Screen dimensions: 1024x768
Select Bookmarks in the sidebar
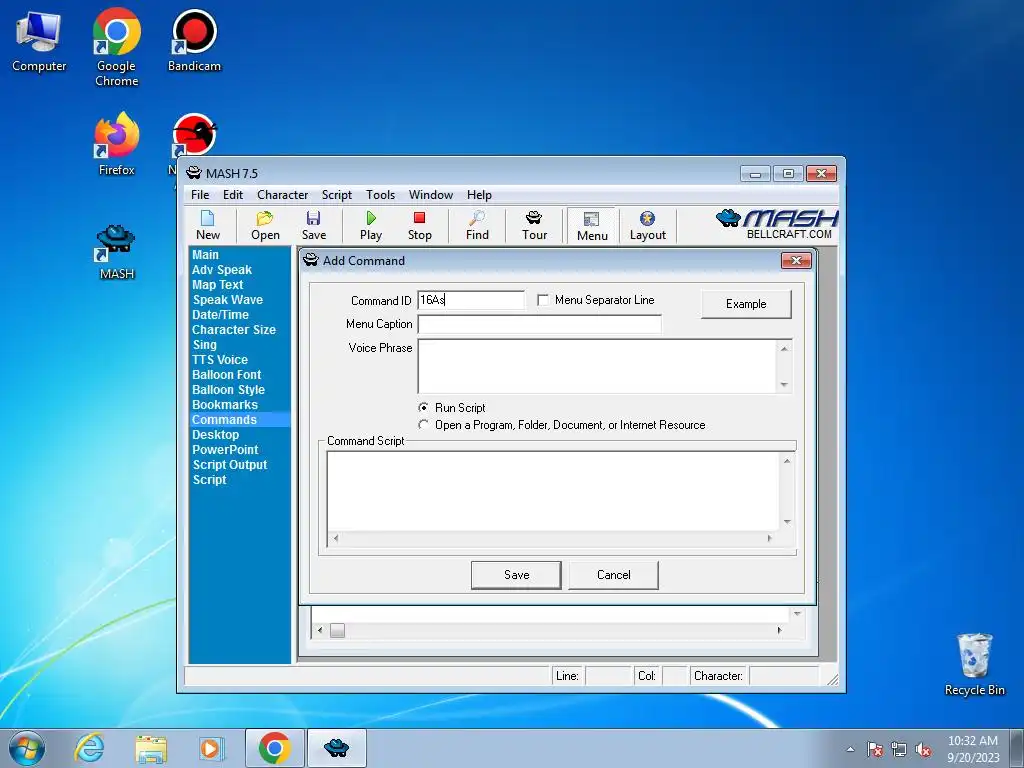point(225,405)
